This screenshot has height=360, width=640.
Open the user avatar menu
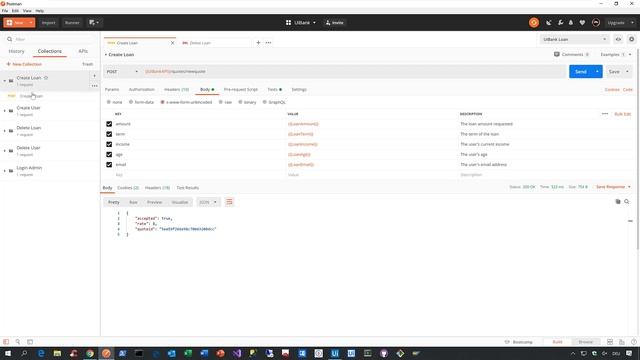pyautogui.click(x=596, y=23)
